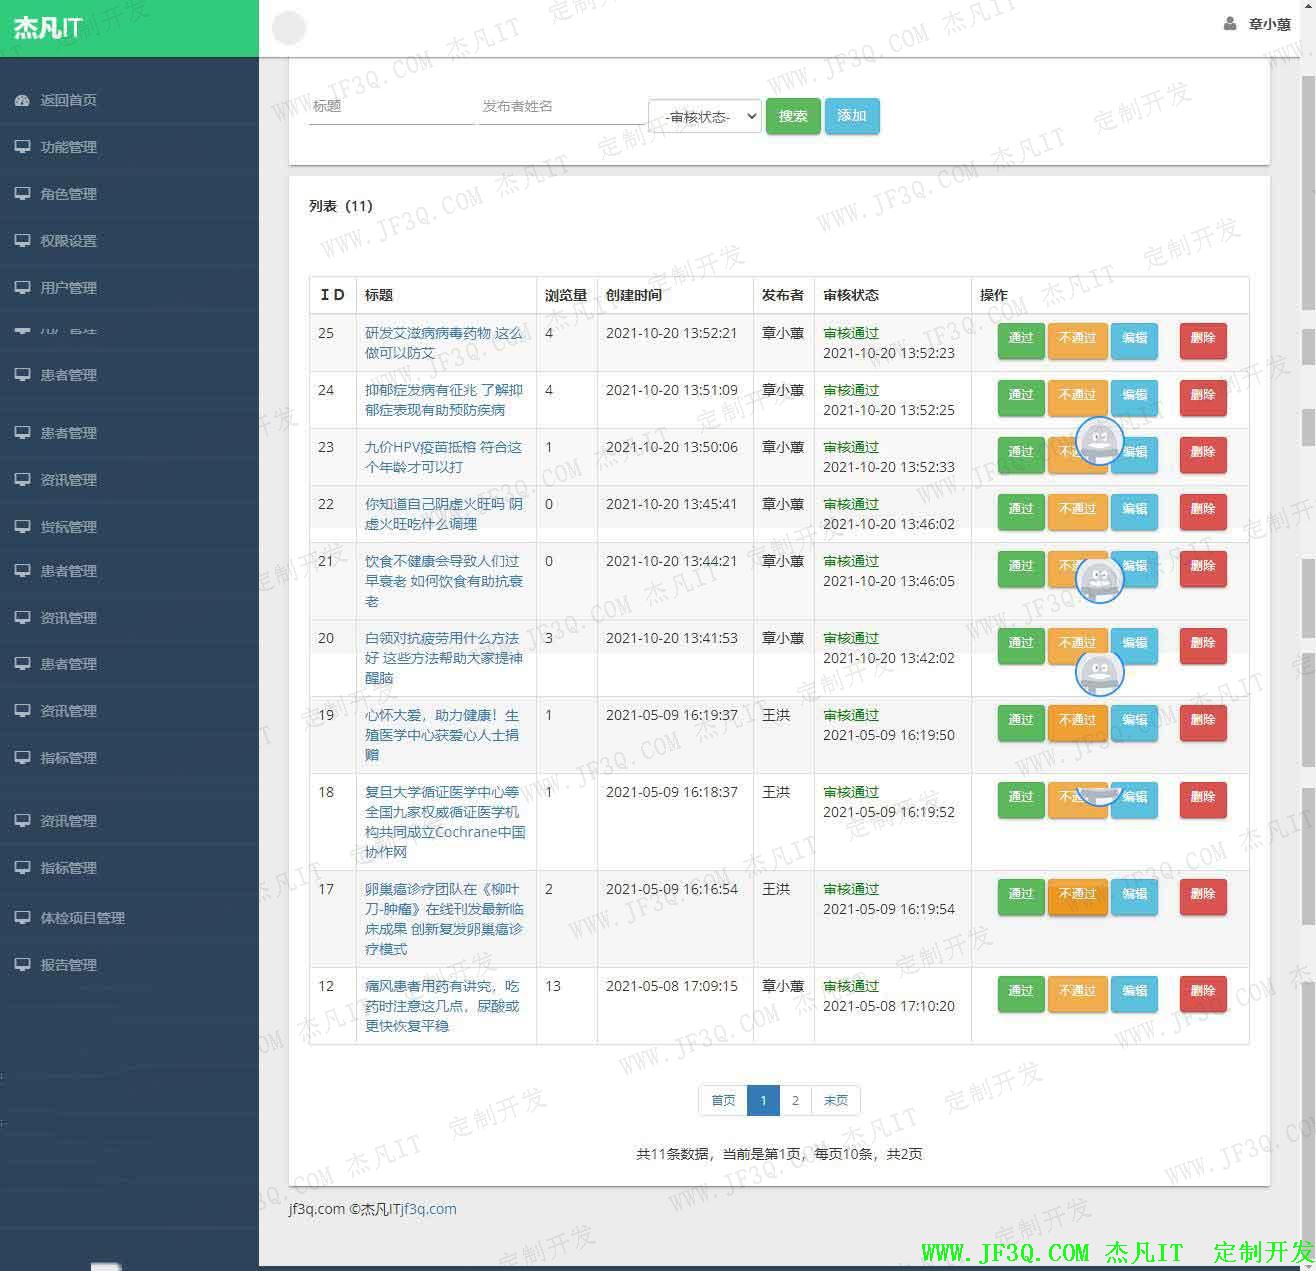Open the 审核状态 dropdown filter
Viewport: 1316px width, 1271px height.
pyautogui.click(x=705, y=117)
